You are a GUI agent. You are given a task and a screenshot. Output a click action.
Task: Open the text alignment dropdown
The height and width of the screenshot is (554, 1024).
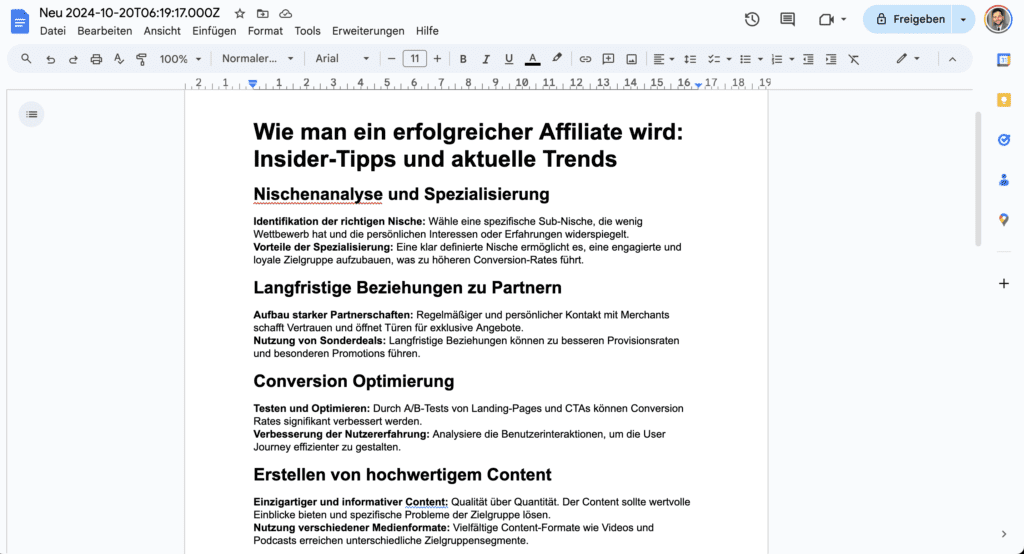tap(664, 59)
